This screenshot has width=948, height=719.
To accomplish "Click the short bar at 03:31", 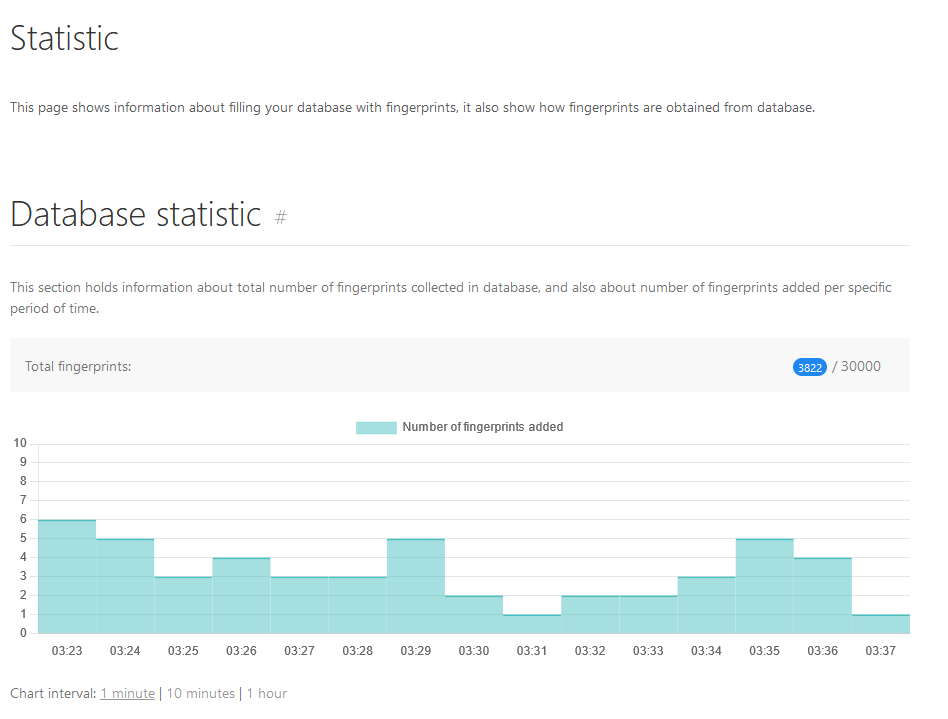I will pyautogui.click(x=532, y=624).
